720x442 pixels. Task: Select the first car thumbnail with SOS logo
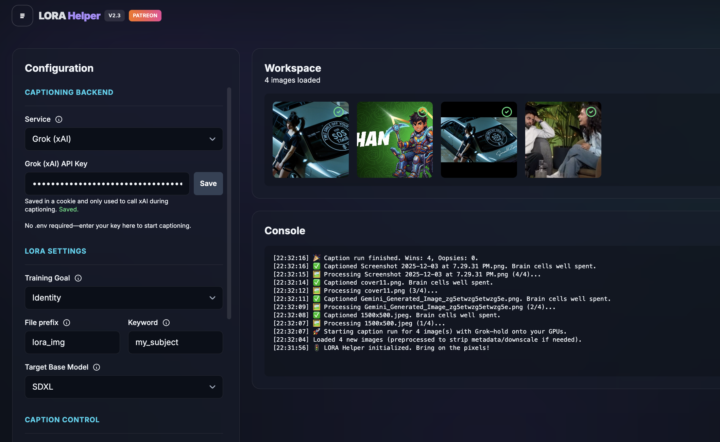tap(310, 140)
